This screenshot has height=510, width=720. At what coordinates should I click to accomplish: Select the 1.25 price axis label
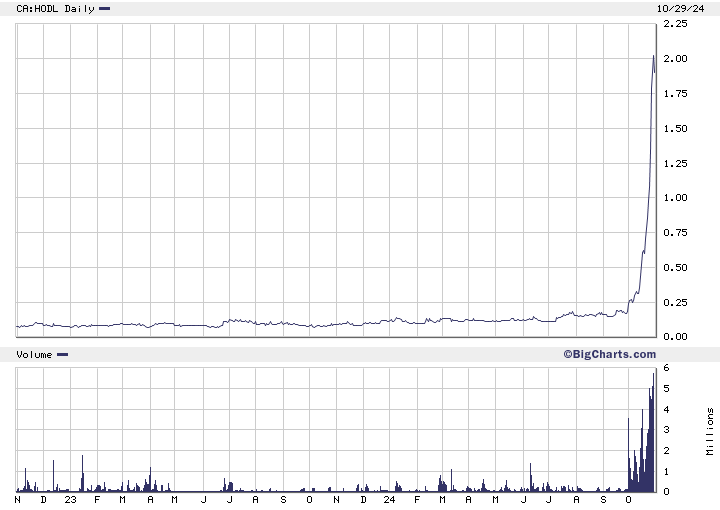point(675,163)
